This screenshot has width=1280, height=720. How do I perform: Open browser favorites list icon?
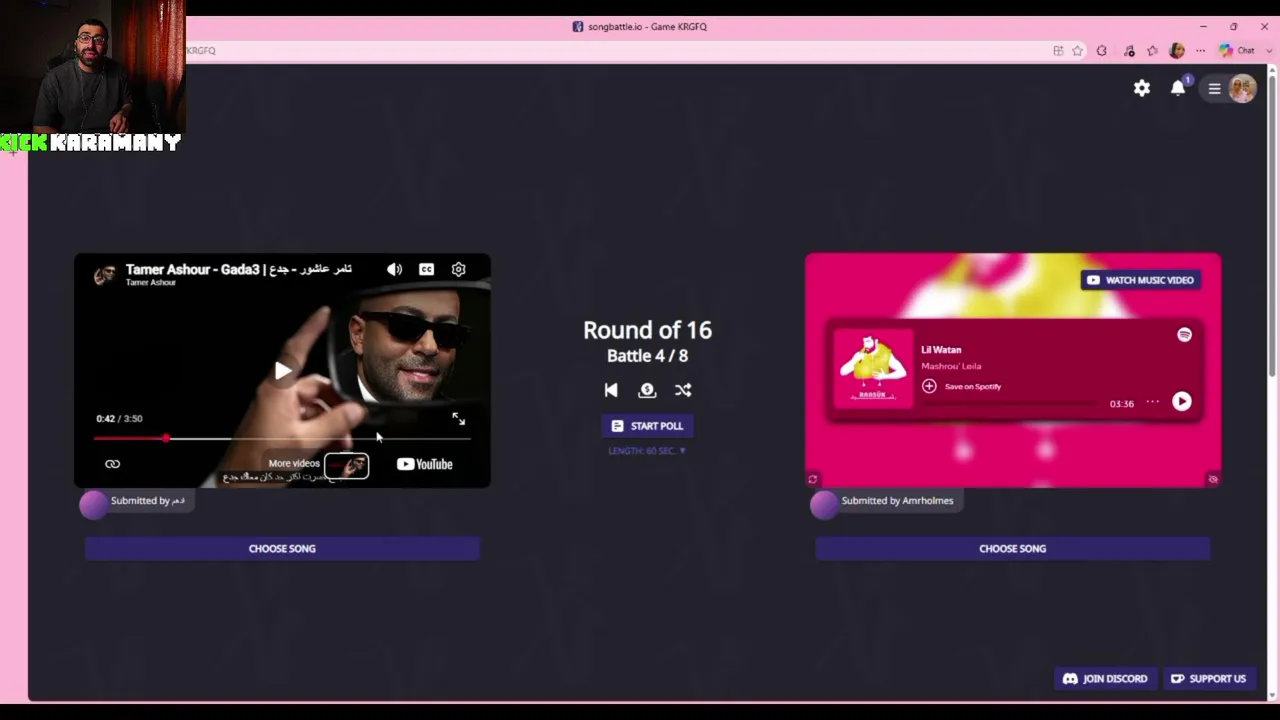(1153, 51)
